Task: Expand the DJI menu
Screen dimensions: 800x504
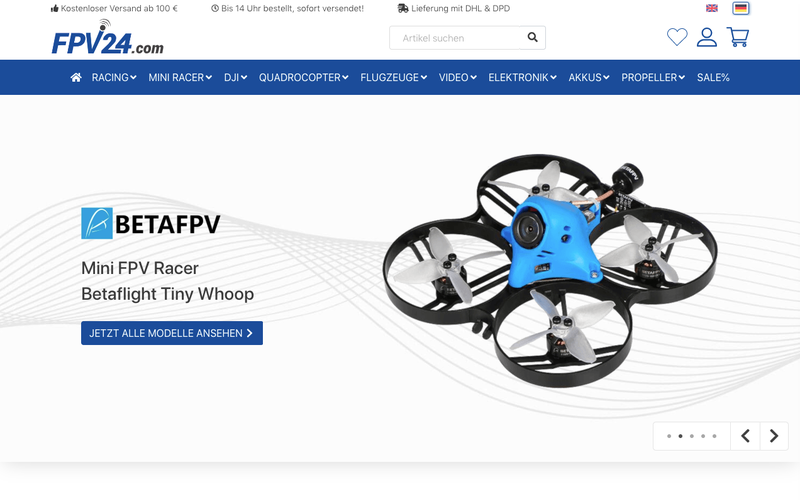Action: click(x=235, y=78)
